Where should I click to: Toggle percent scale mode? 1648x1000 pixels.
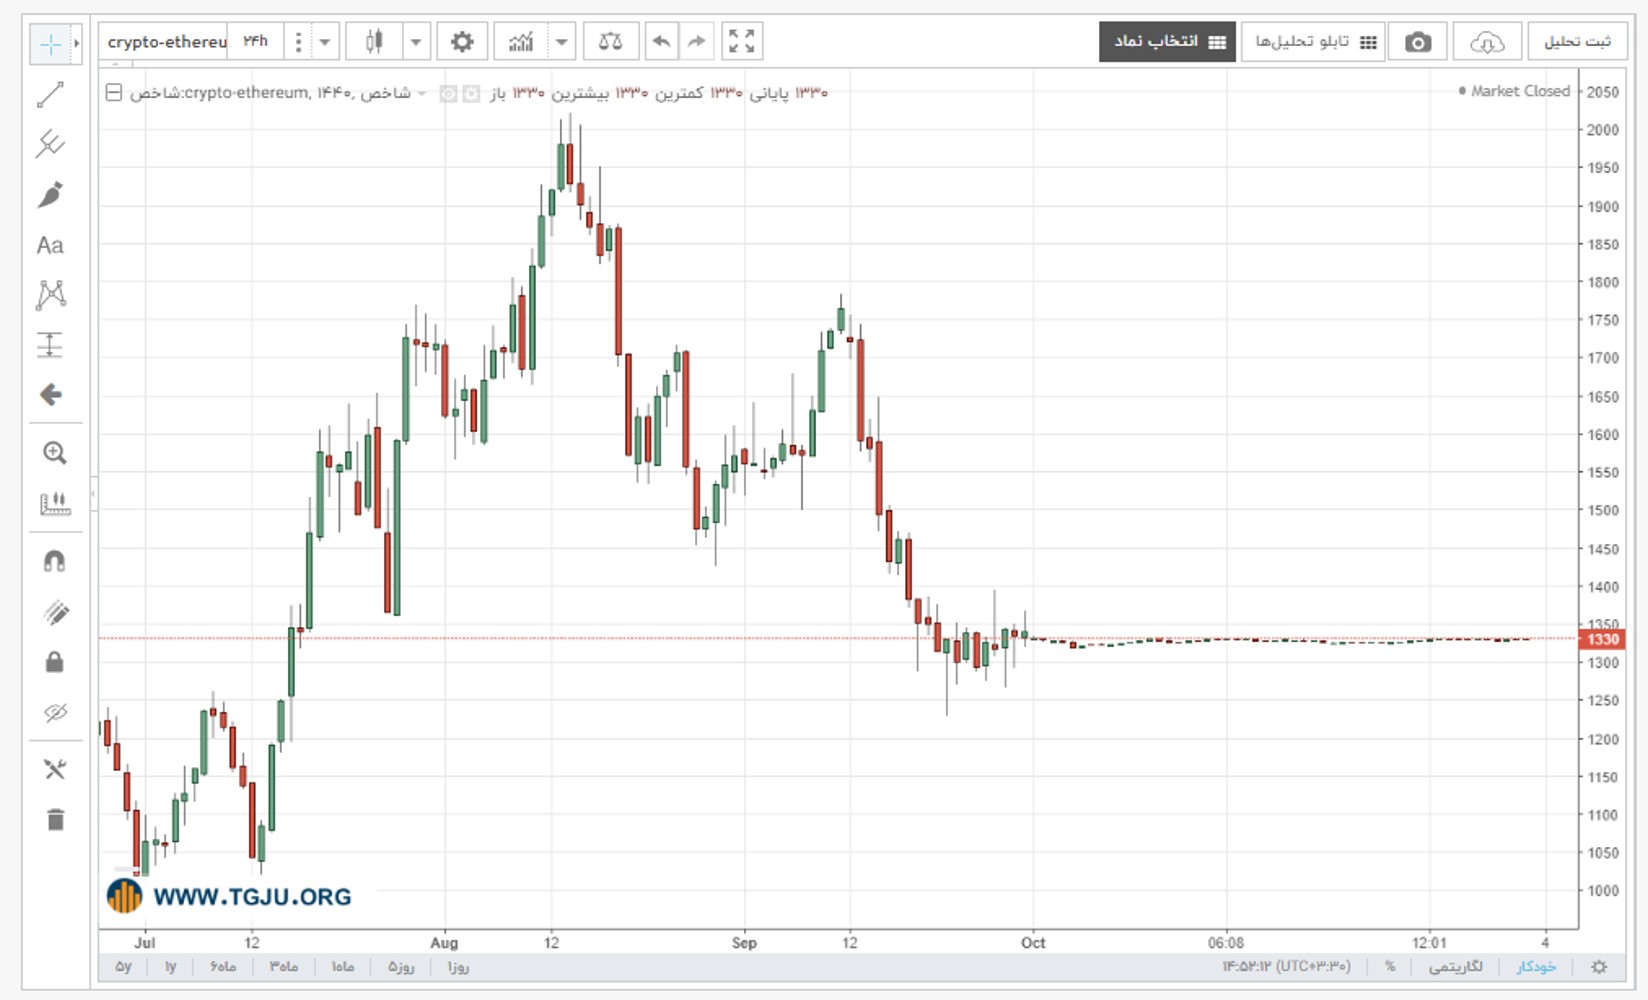tap(1390, 967)
